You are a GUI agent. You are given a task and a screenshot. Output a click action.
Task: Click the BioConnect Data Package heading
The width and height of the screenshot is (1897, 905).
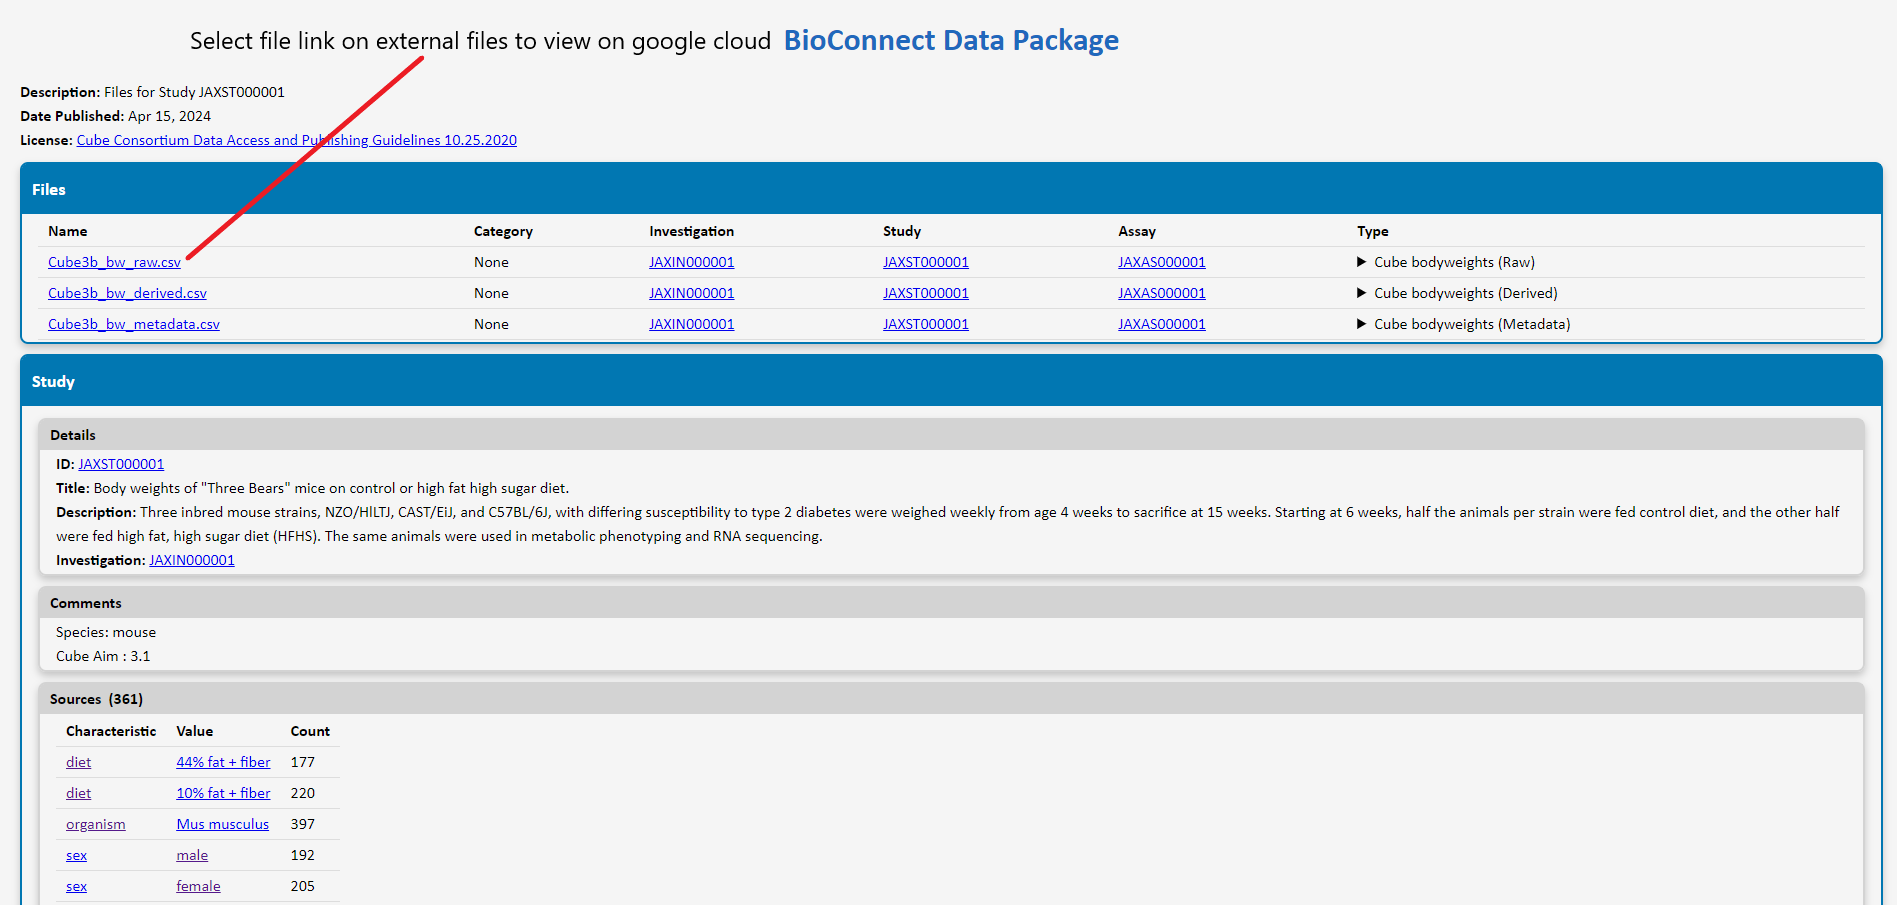pos(951,40)
